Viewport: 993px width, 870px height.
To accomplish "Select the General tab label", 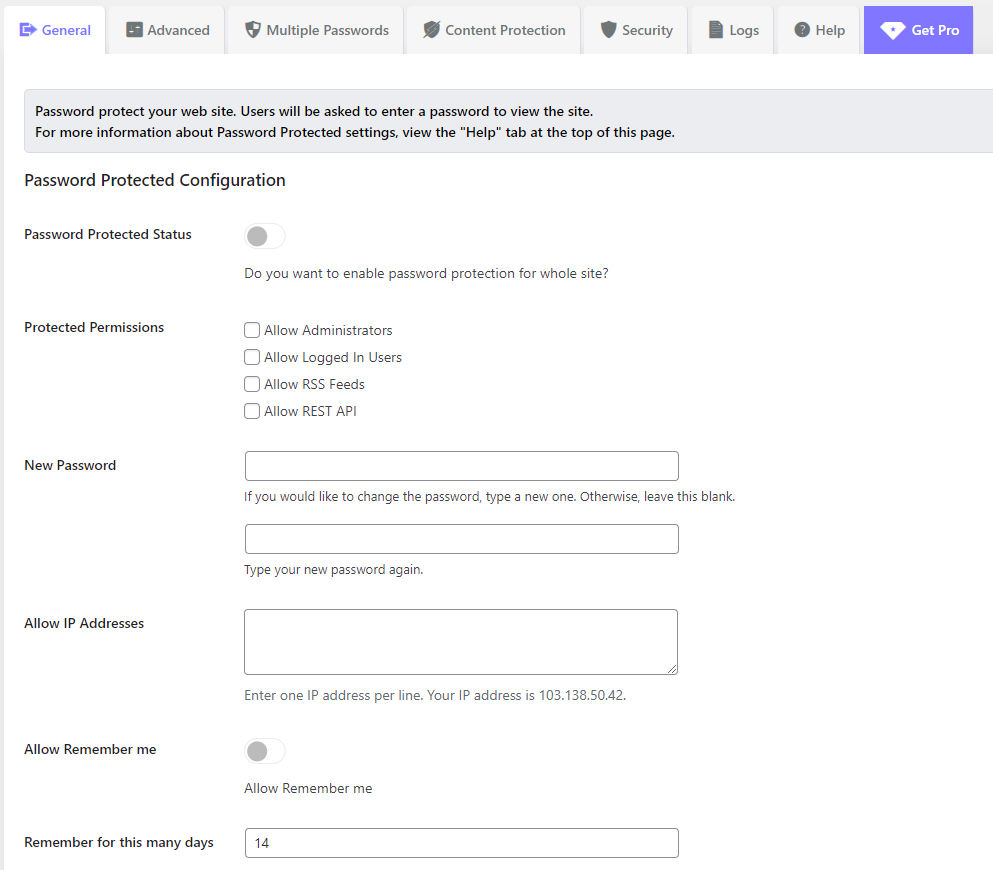I will pyautogui.click(x=66, y=30).
